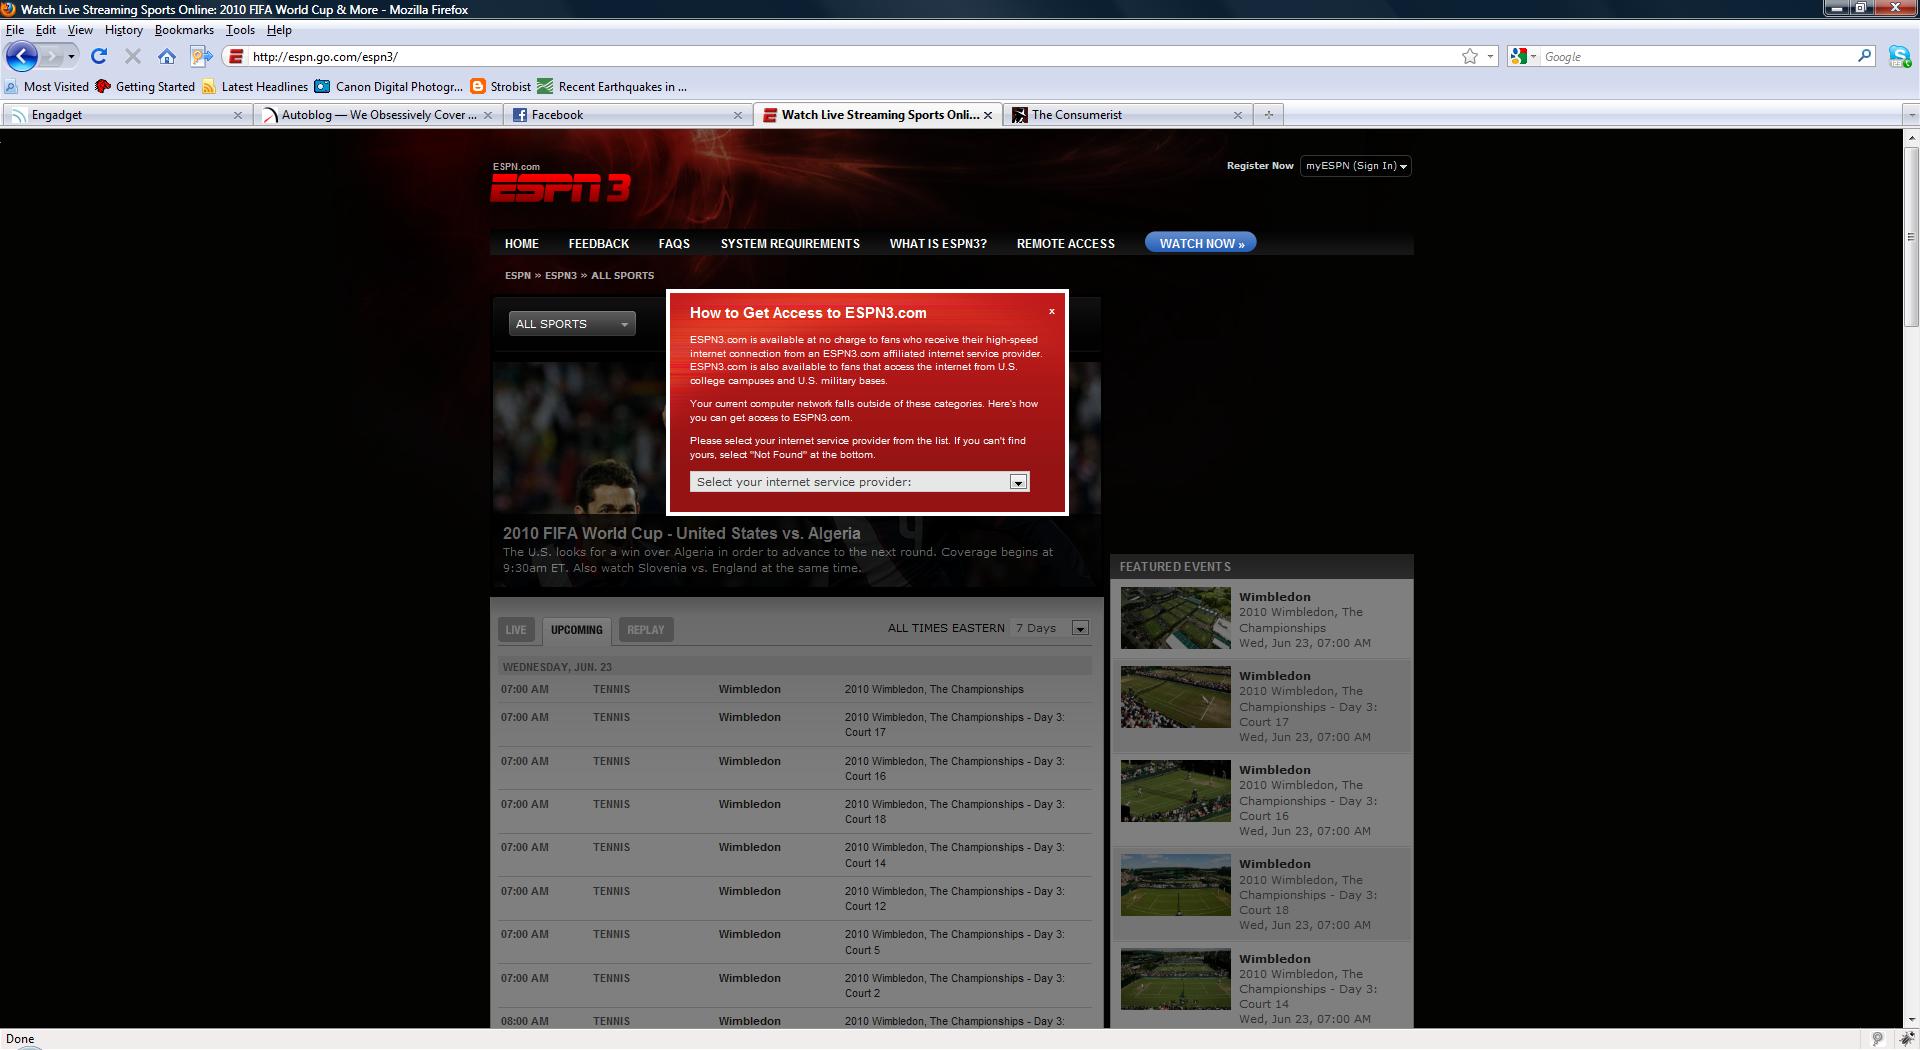Click the Stop loading X icon
Viewport: 1920px width, 1050px height.
click(x=132, y=57)
